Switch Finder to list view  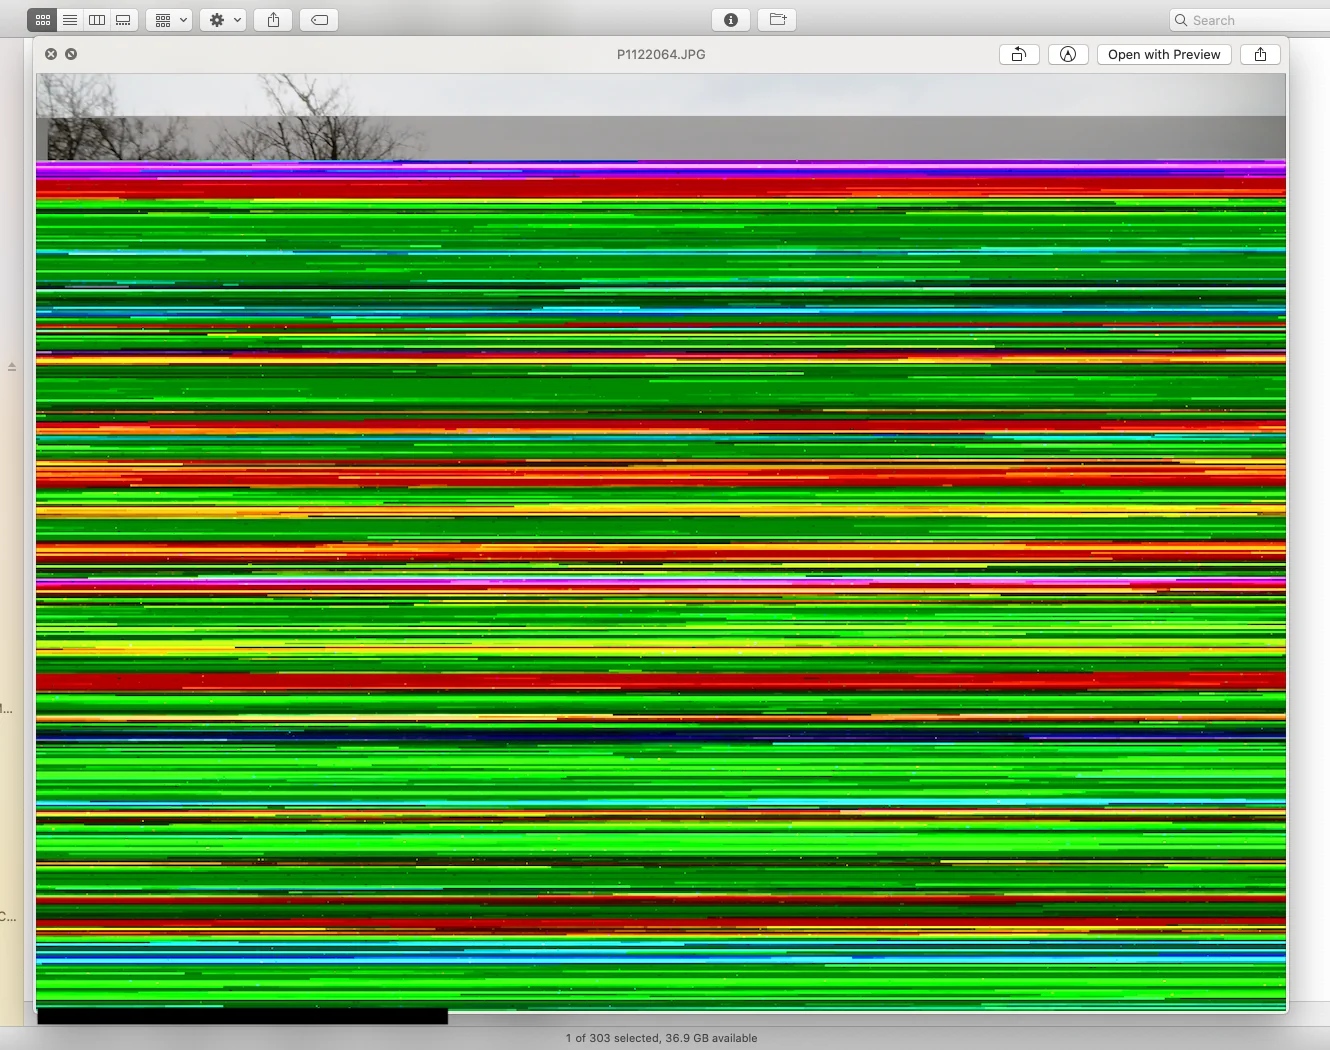click(x=70, y=20)
